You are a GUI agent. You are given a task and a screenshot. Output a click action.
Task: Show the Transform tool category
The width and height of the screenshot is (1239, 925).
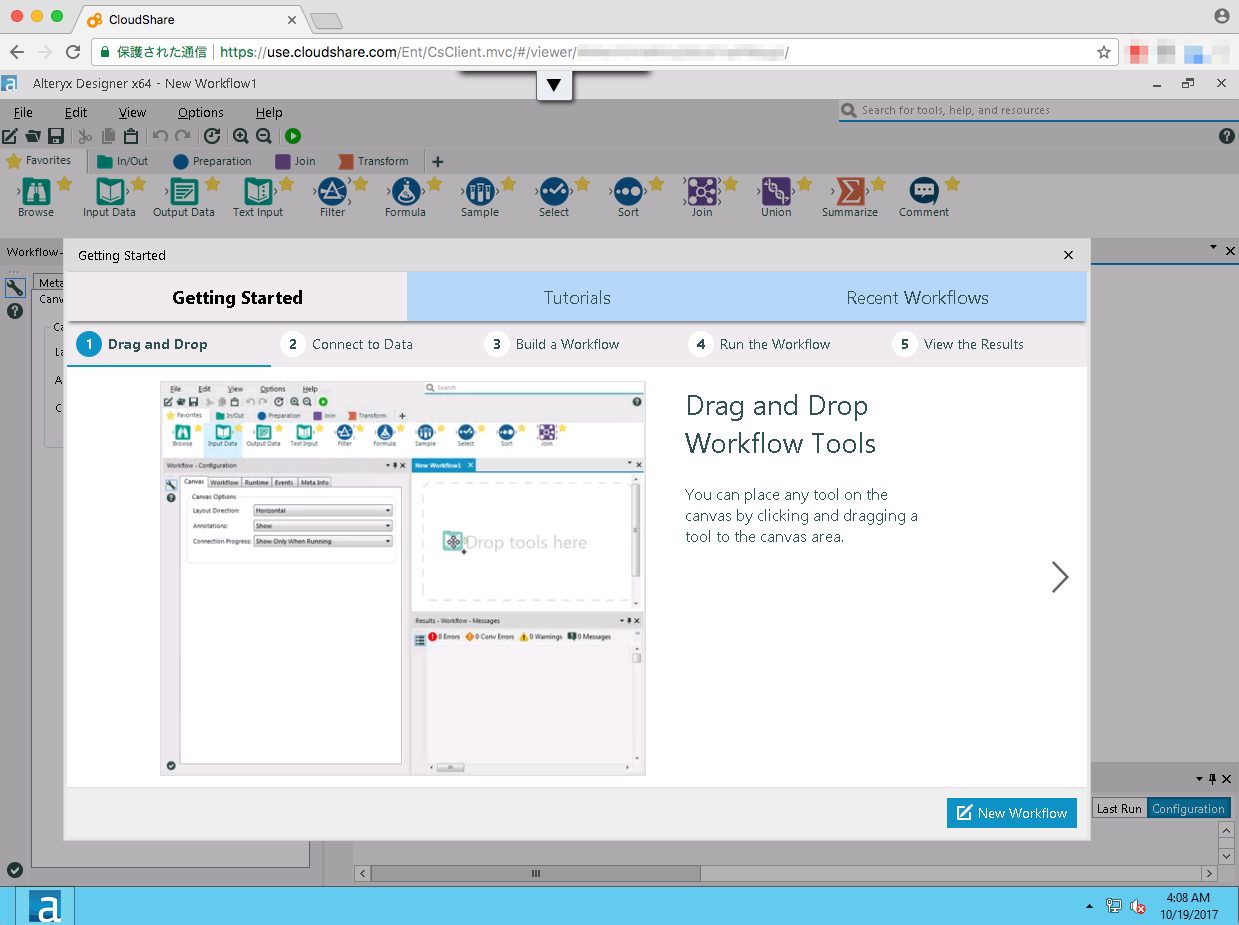374,161
